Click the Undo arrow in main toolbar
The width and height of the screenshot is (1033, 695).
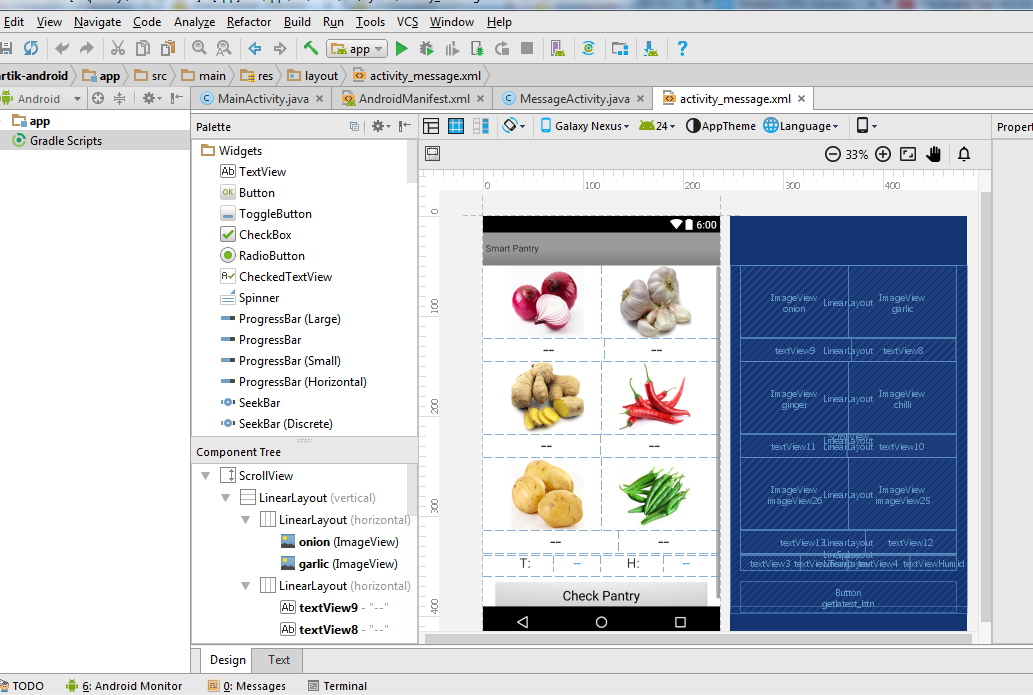pos(63,48)
